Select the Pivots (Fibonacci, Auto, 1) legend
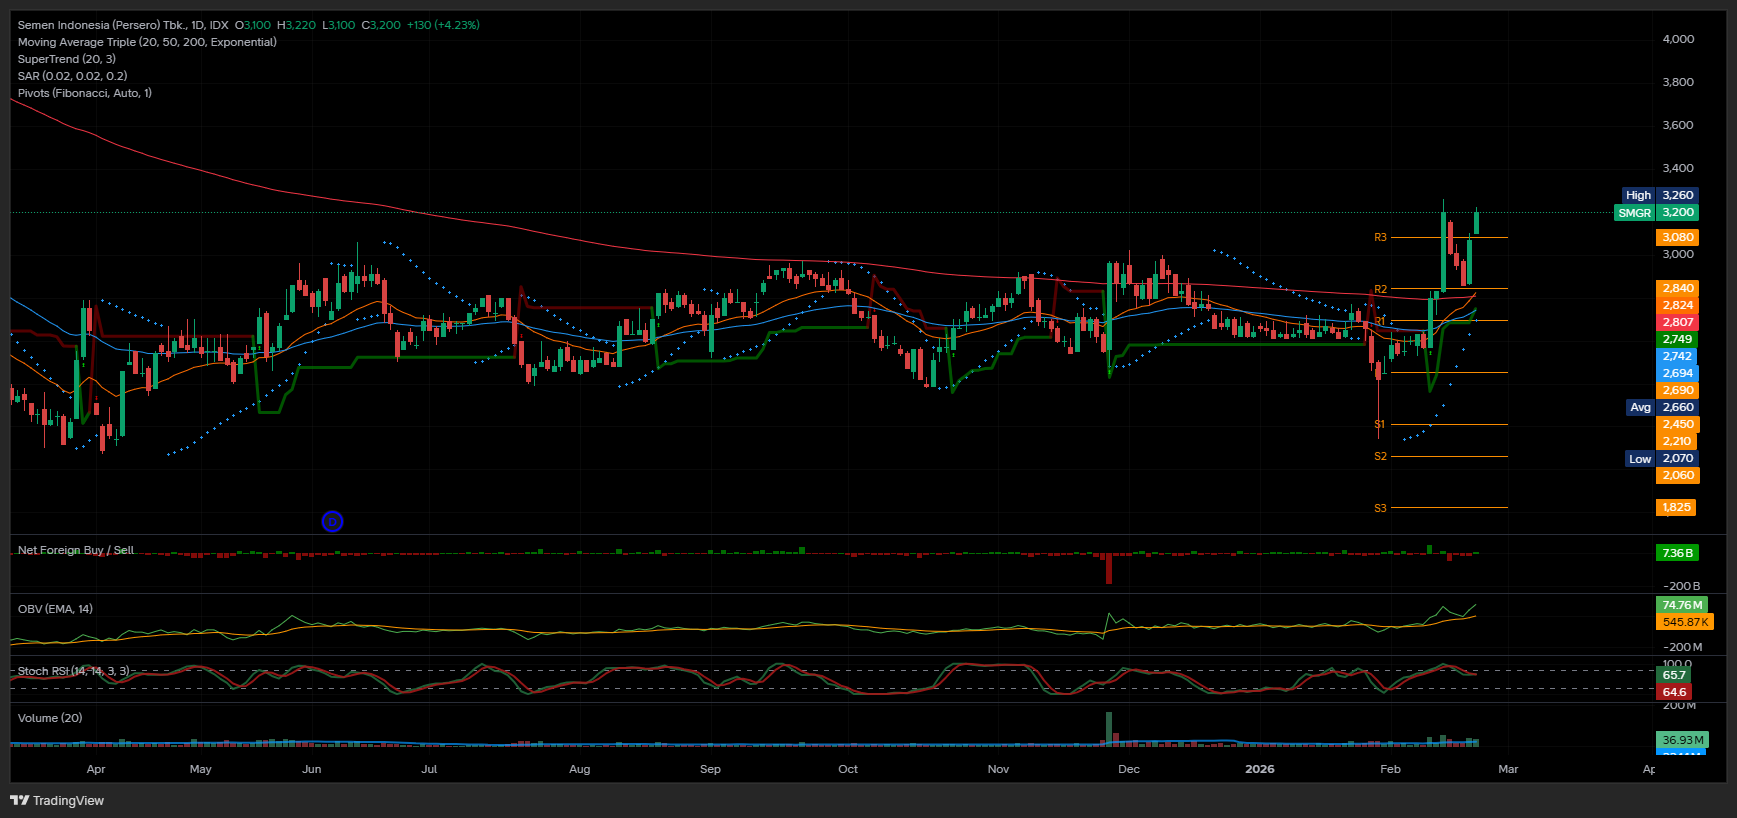1737x818 pixels. pos(85,93)
